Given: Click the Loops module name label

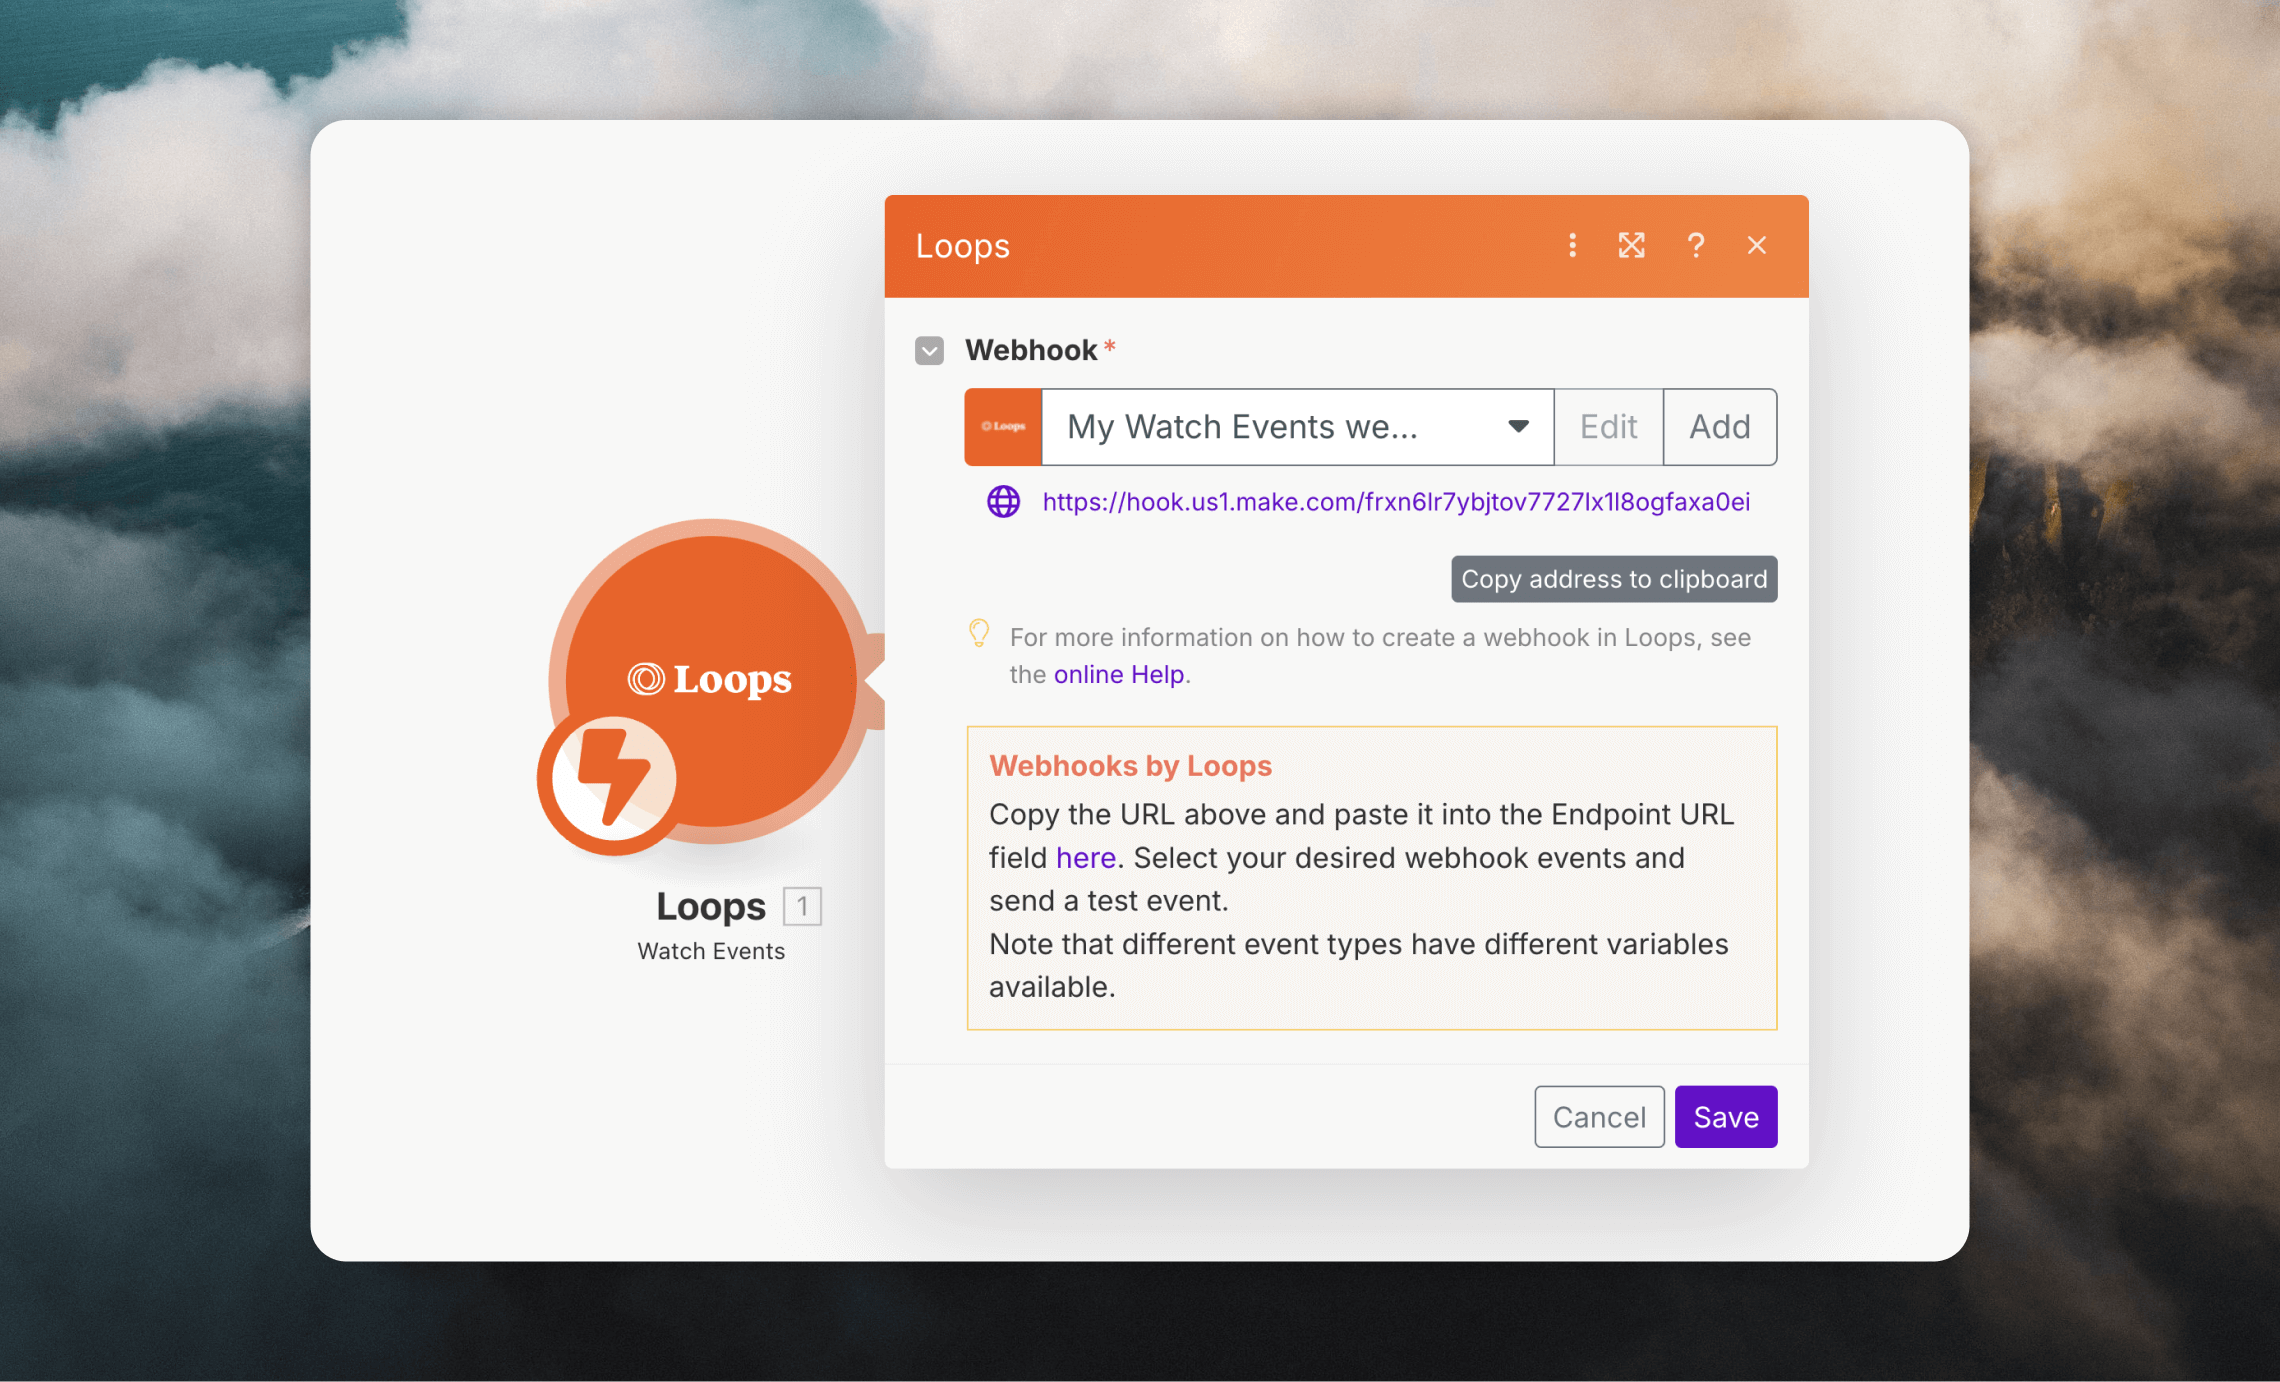Looking at the screenshot, I should [x=710, y=907].
